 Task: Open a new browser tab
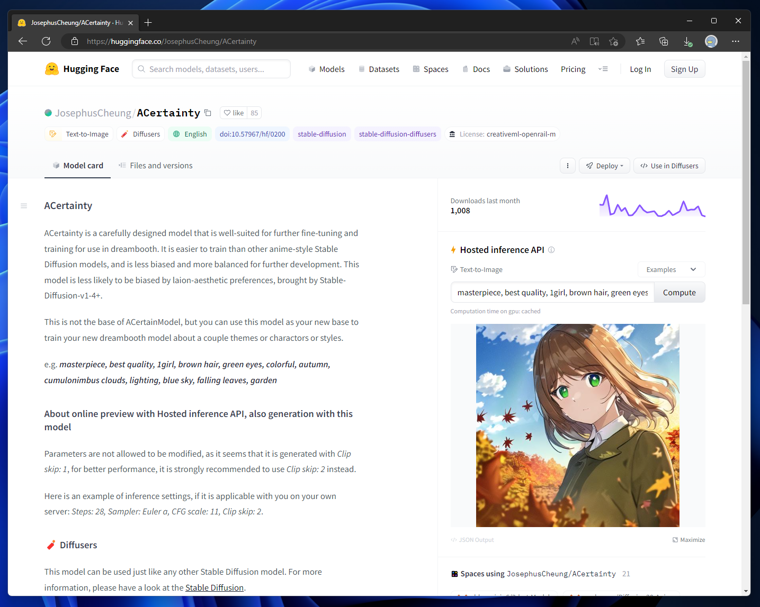pyautogui.click(x=148, y=22)
